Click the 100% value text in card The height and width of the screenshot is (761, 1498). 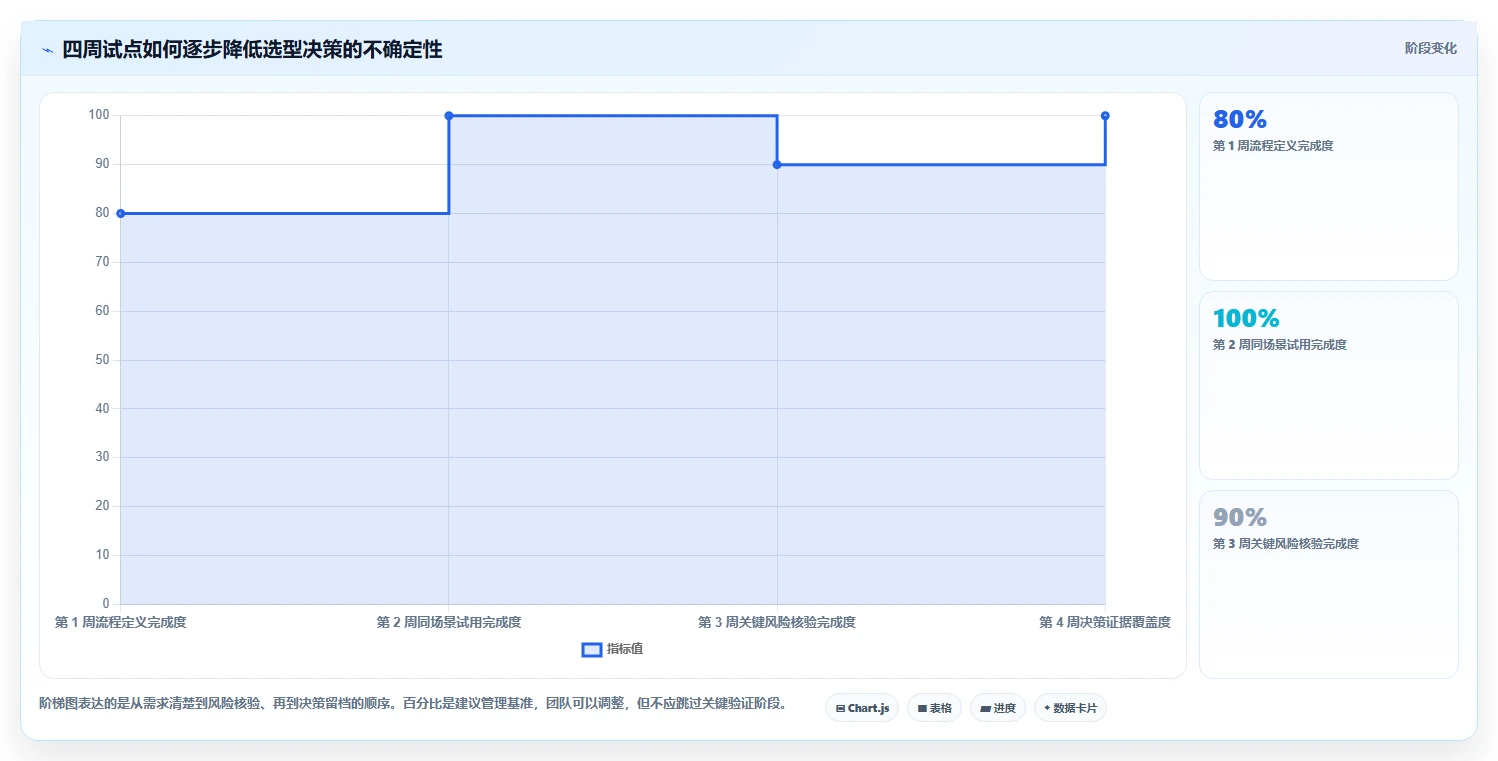pyautogui.click(x=1246, y=318)
